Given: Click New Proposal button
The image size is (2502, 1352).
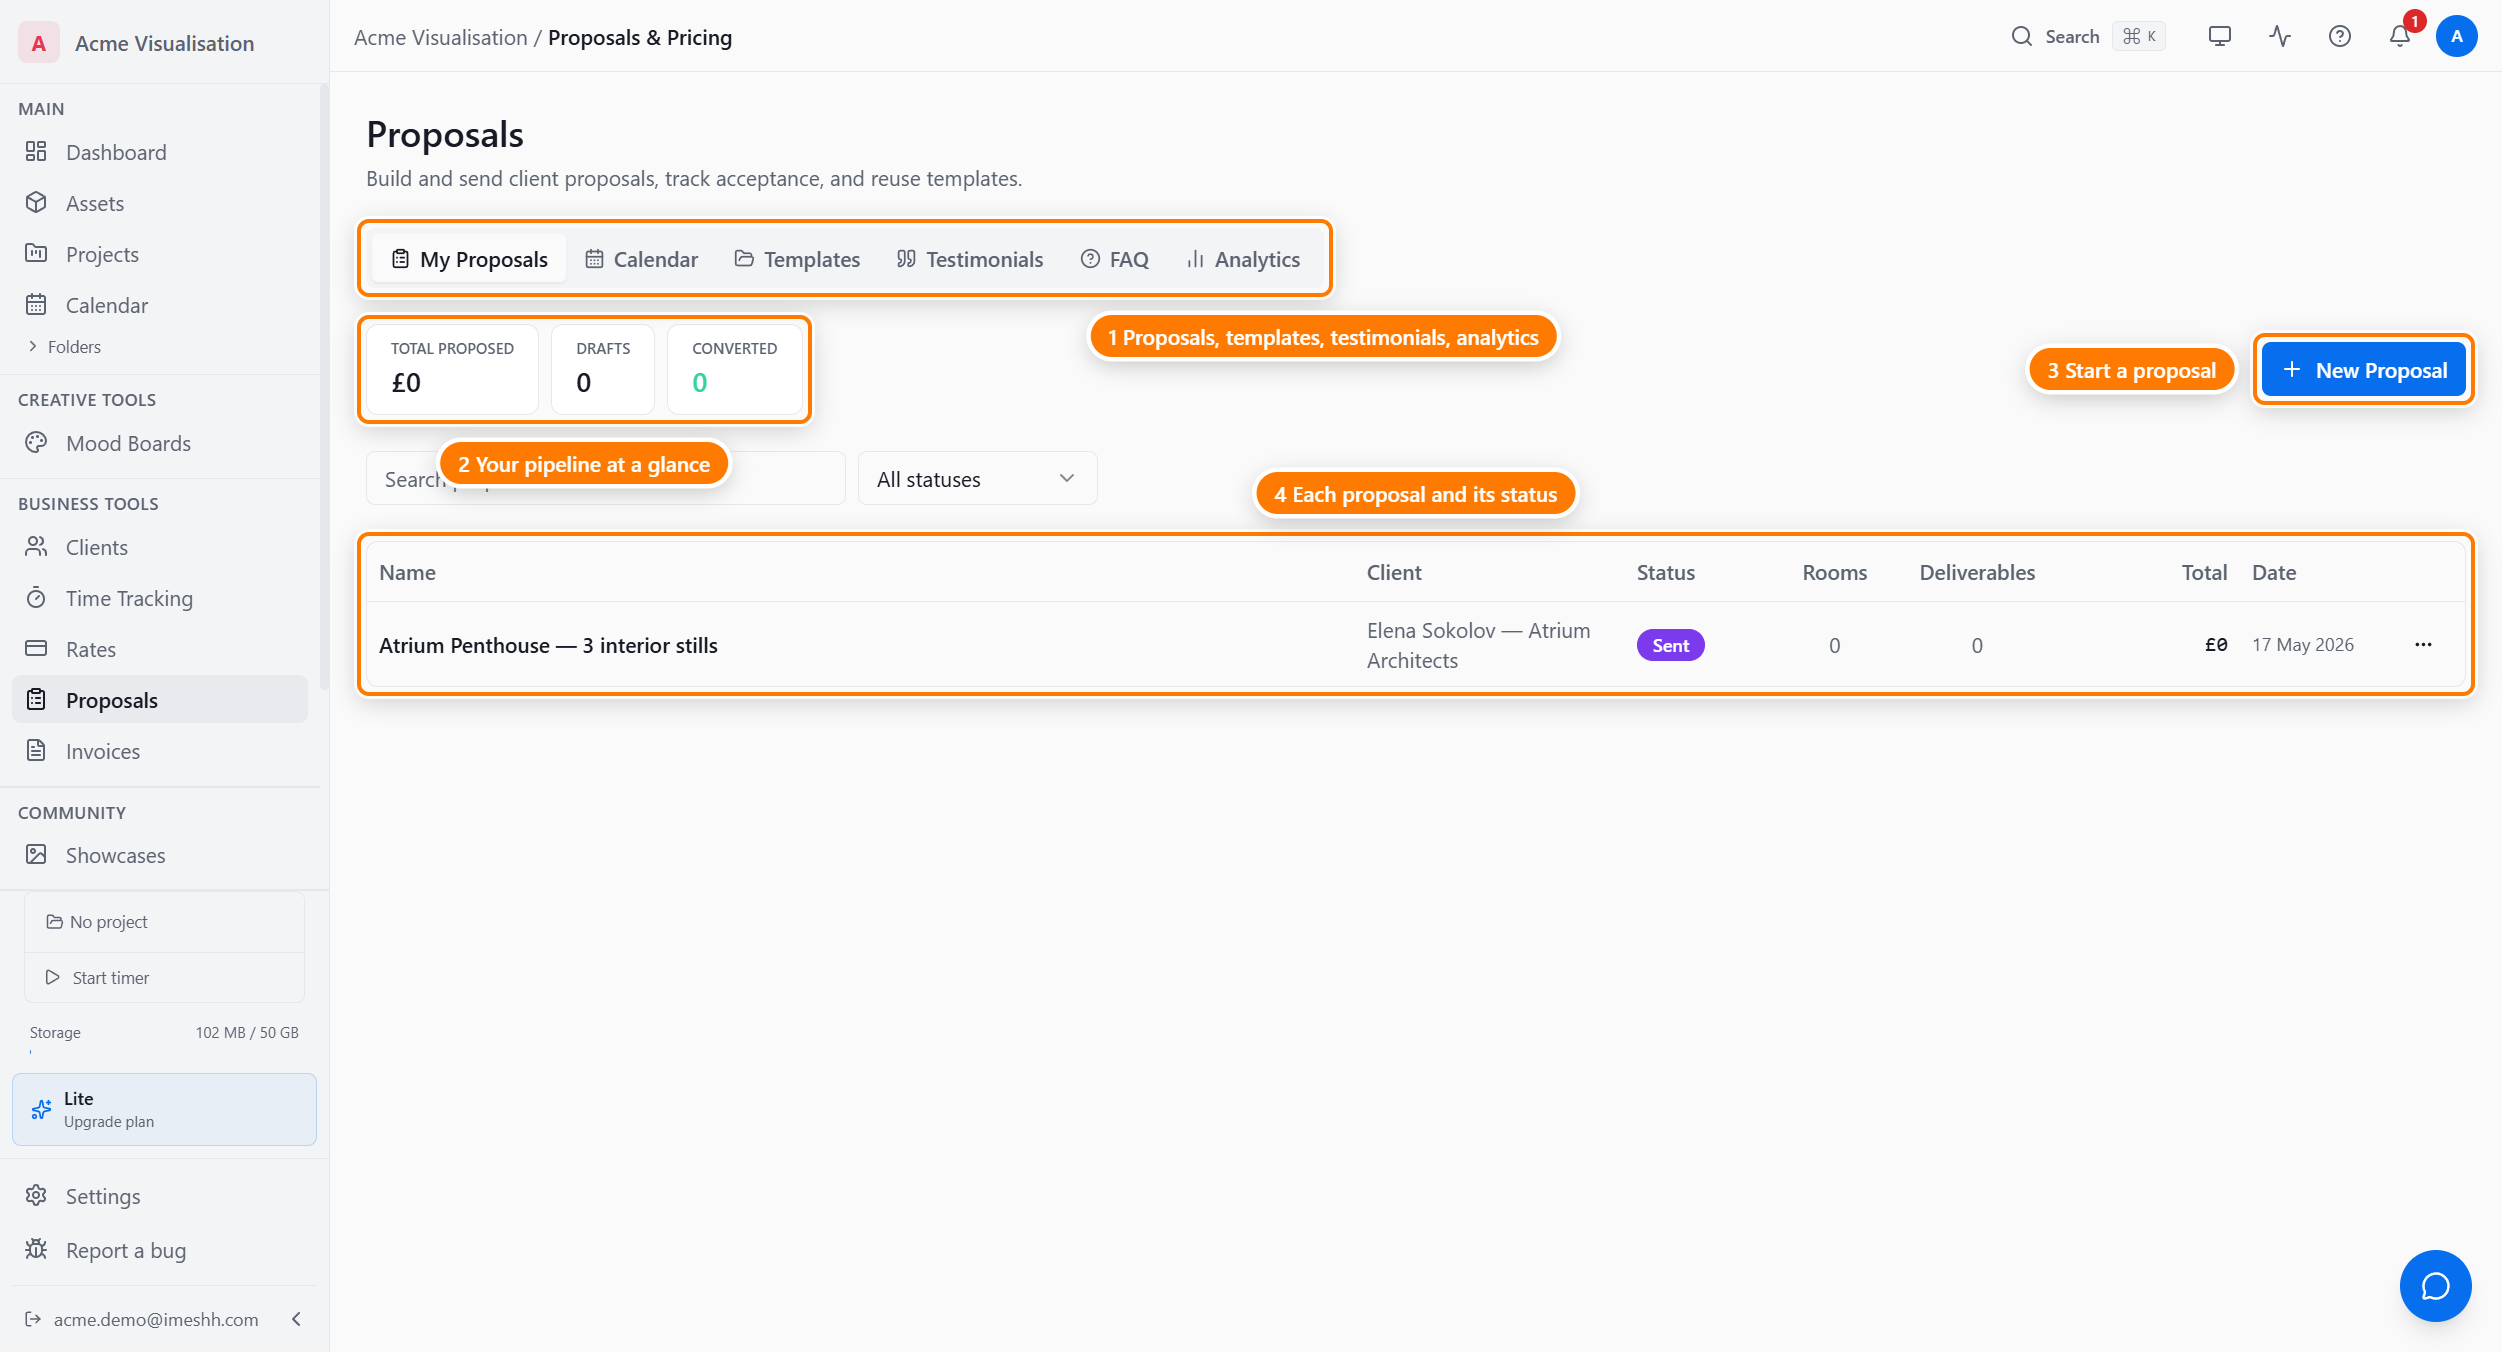Looking at the screenshot, I should [2364, 370].
